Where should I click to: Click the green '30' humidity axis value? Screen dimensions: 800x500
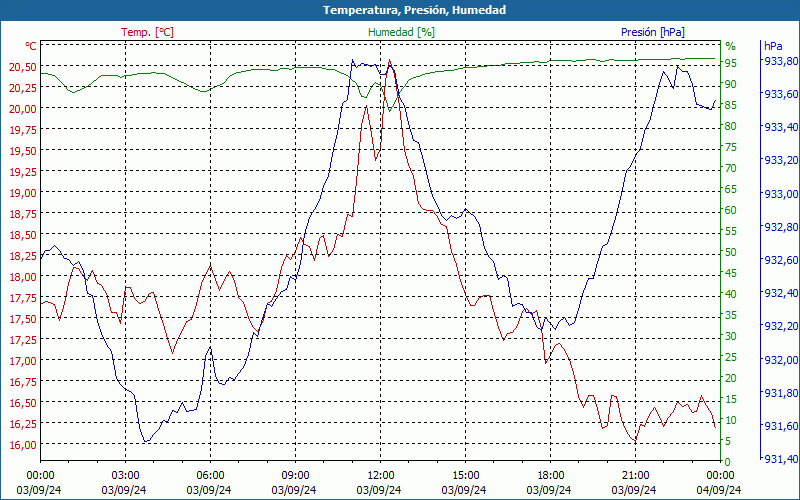click(731, 336)
